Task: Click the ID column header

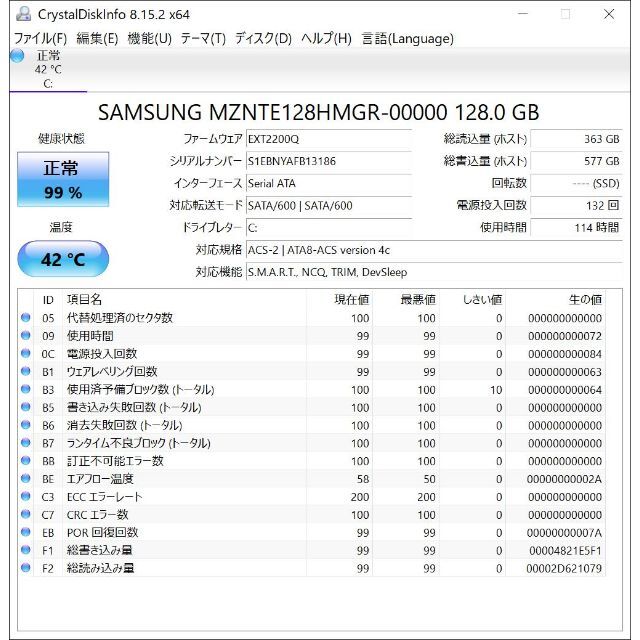Action: (48, 300)
